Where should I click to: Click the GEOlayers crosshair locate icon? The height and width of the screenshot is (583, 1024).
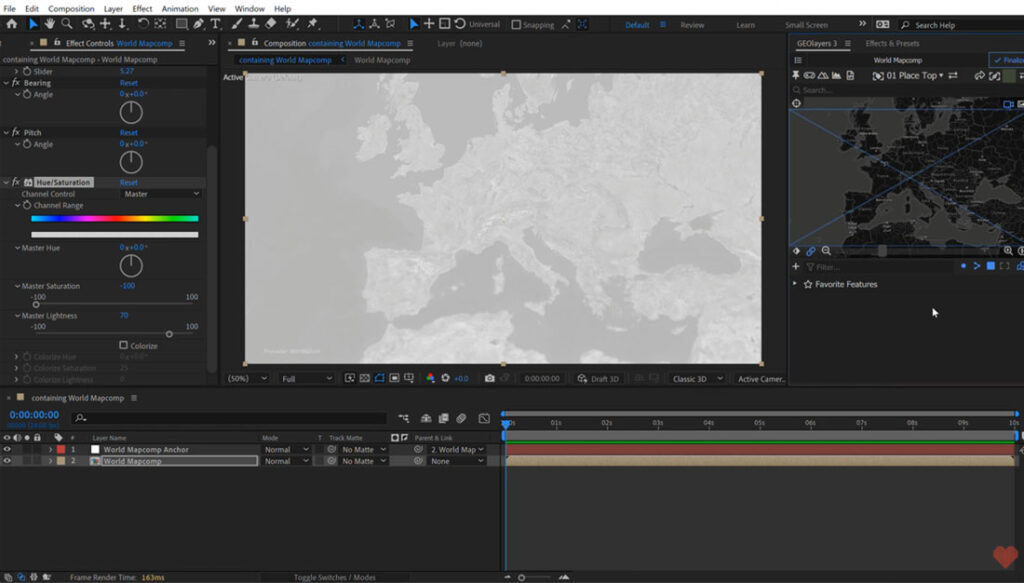[x=796, y=103]
